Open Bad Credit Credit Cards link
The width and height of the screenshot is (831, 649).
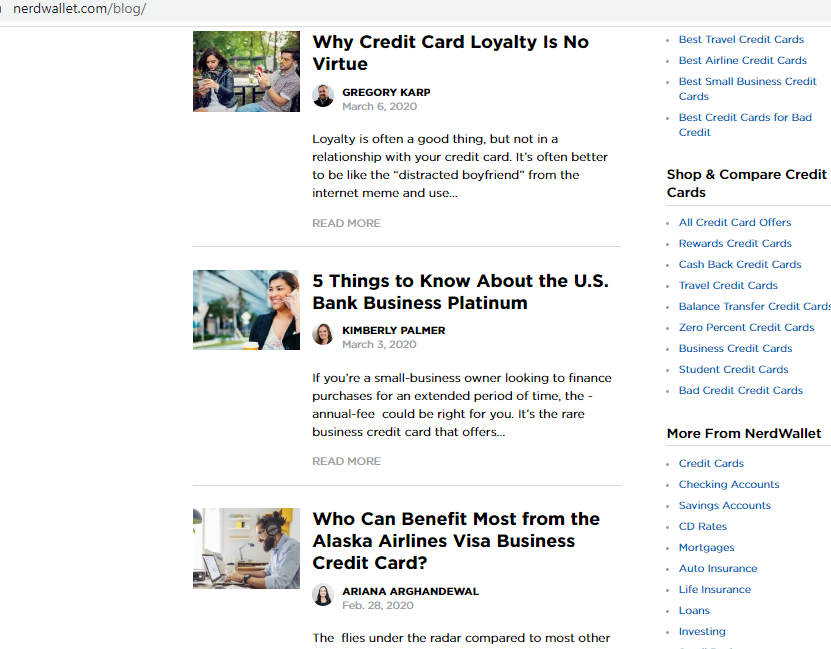[741, 390]
